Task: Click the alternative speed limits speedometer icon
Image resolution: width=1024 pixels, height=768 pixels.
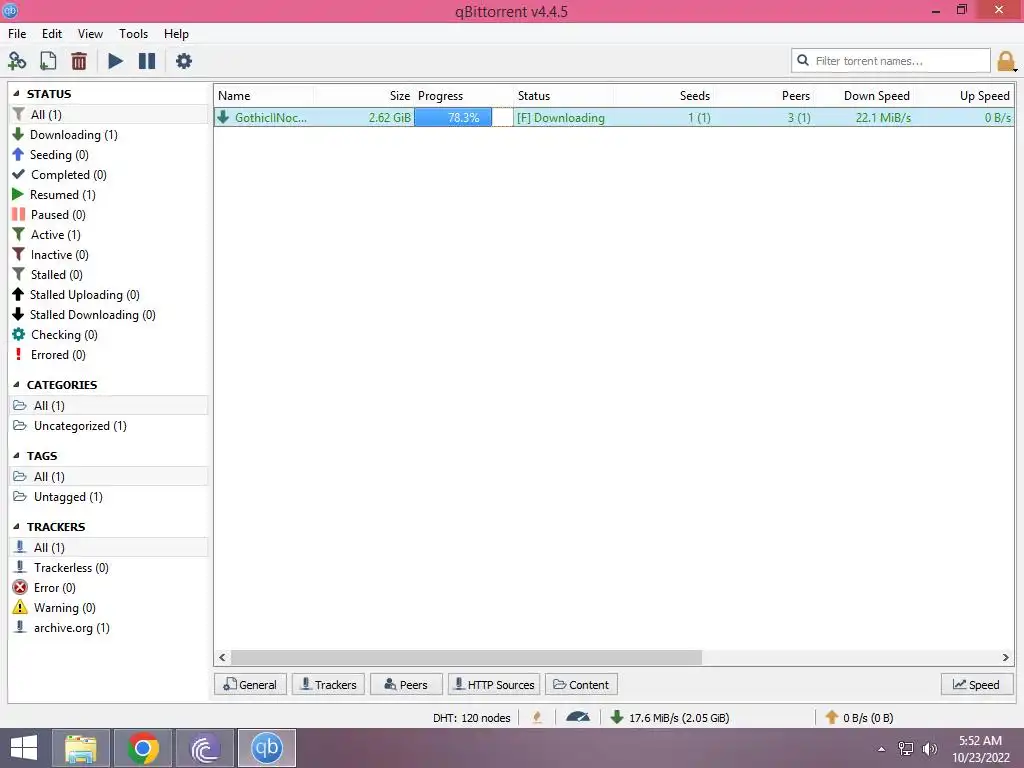Action: (578, 717)
